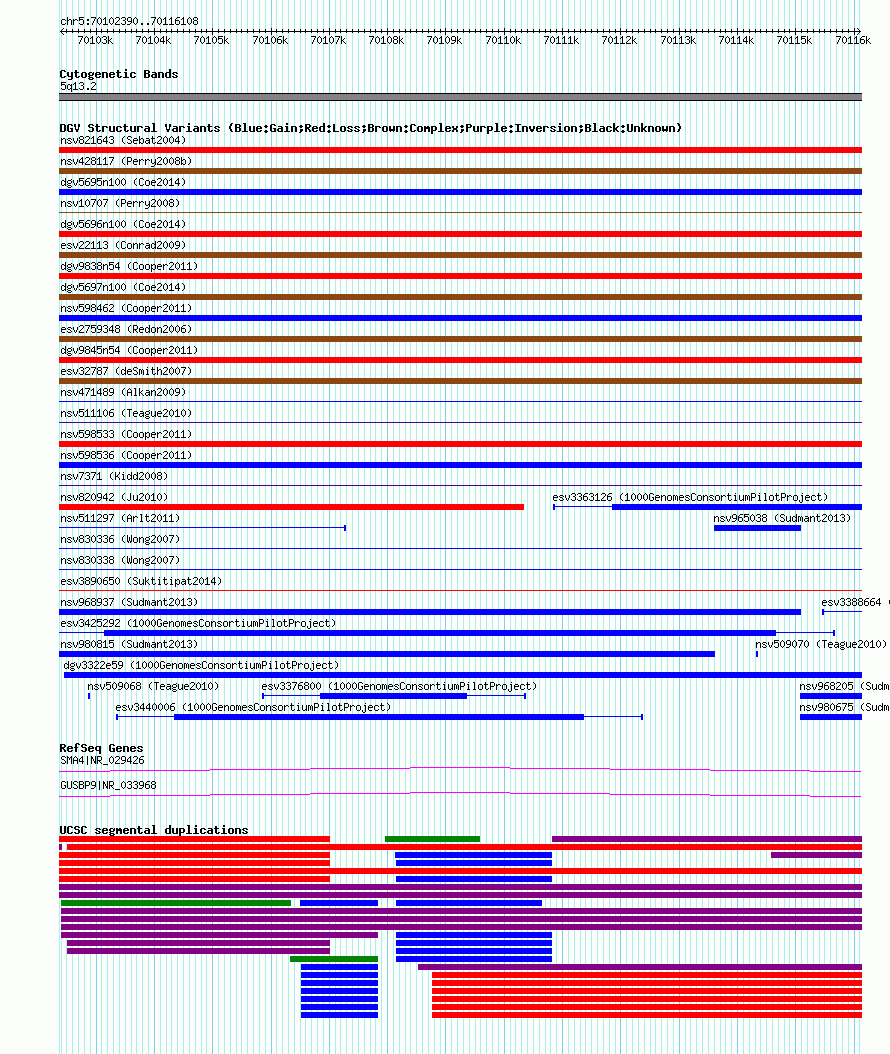The height and width of the screenshot is (1054, 890).
Task: Select nsv509070 (Teague2010) label
Action: point(821,644)
